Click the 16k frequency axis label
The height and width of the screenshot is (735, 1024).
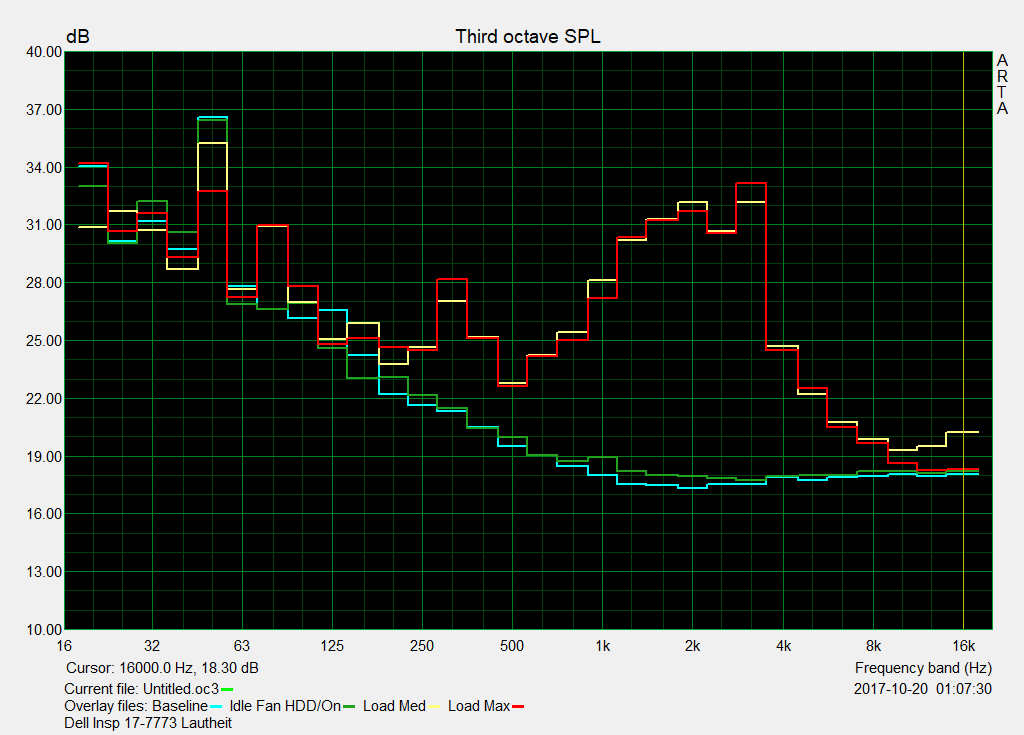(963, 646)
